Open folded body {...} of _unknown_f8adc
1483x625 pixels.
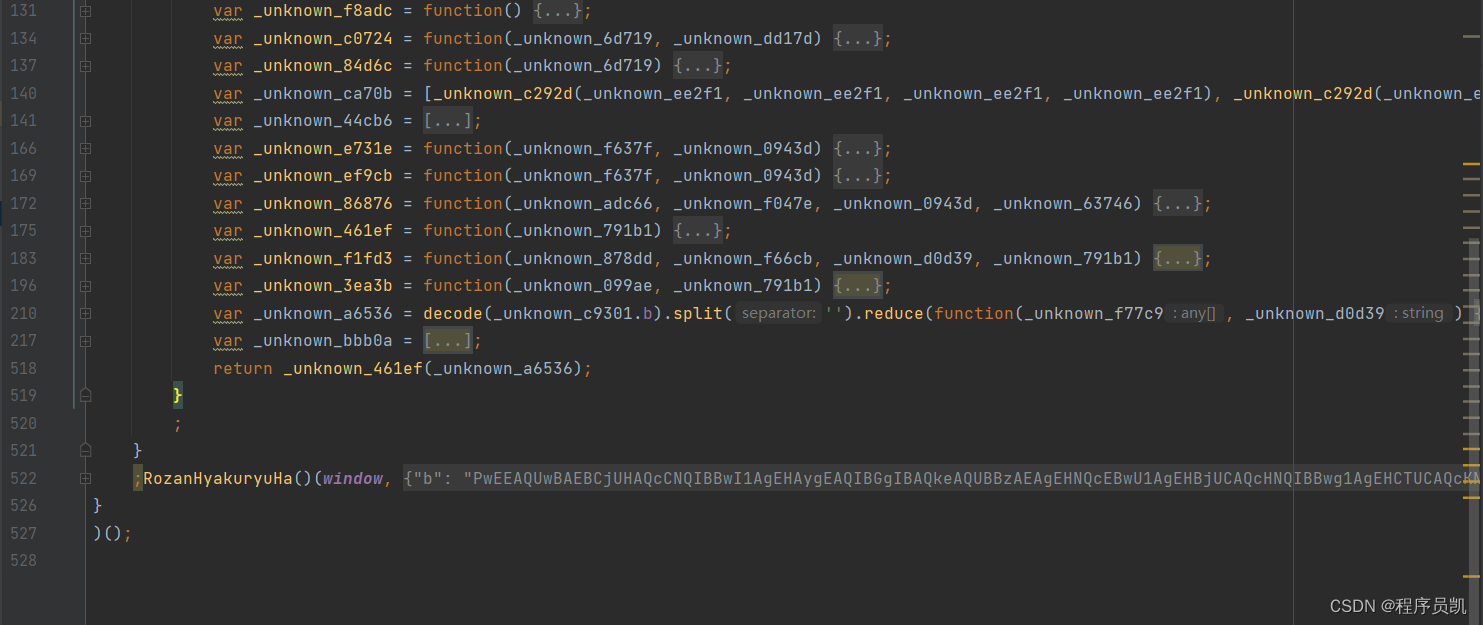pyautogui.click(x=558, y=11)
